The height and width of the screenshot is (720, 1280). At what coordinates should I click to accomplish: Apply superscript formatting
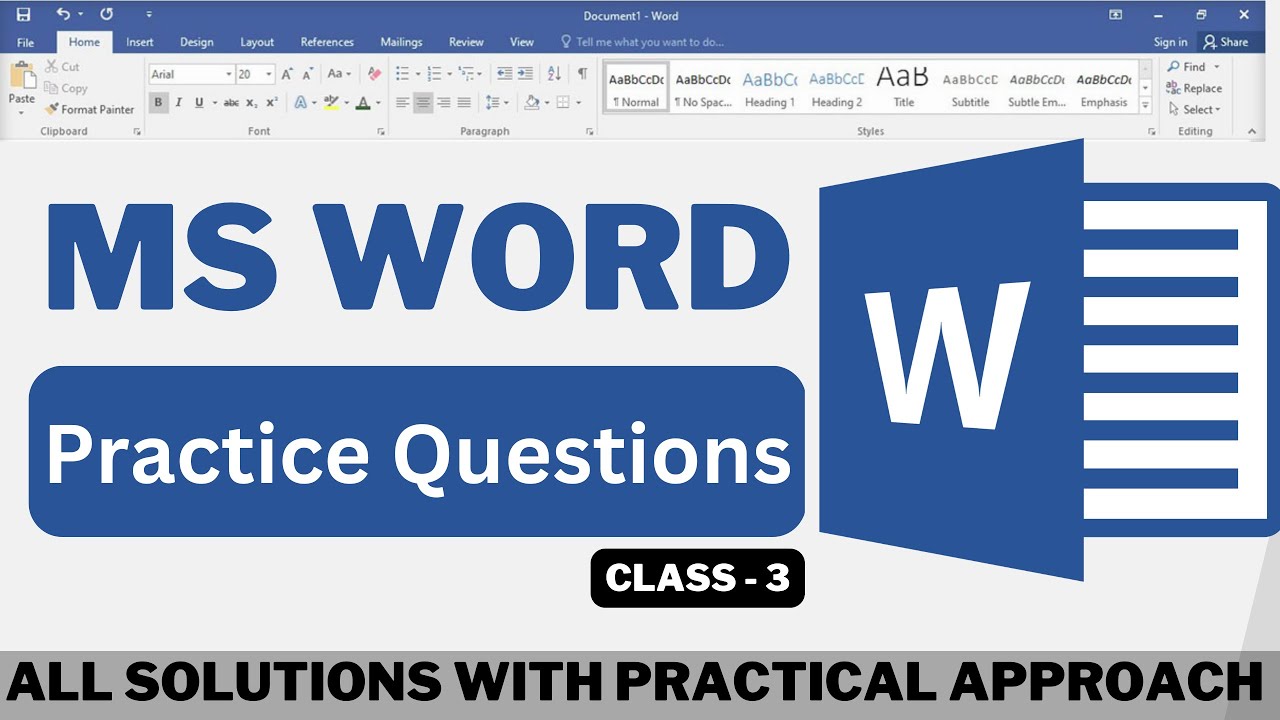pos(272,102)
